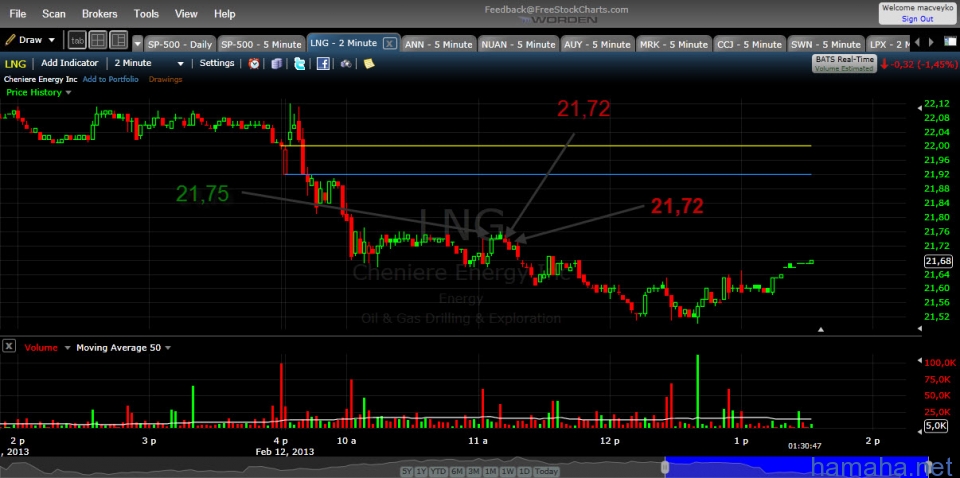Switch to AUY - 5 Minute tab

point(597,44)
